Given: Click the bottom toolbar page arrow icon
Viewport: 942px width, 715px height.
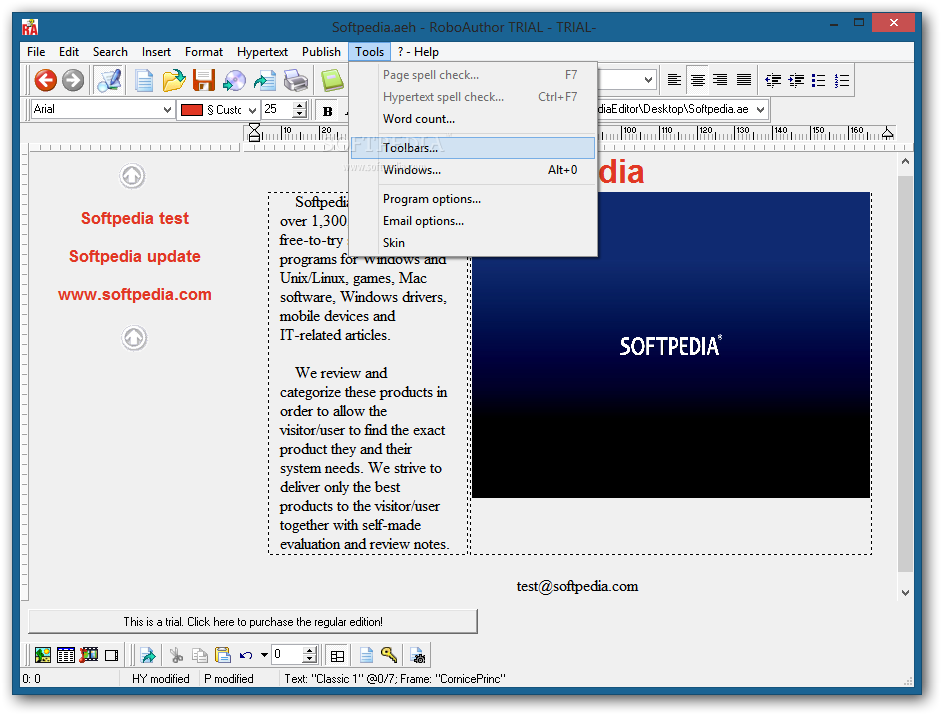Looking at the screenshot, I should [148, 655].
